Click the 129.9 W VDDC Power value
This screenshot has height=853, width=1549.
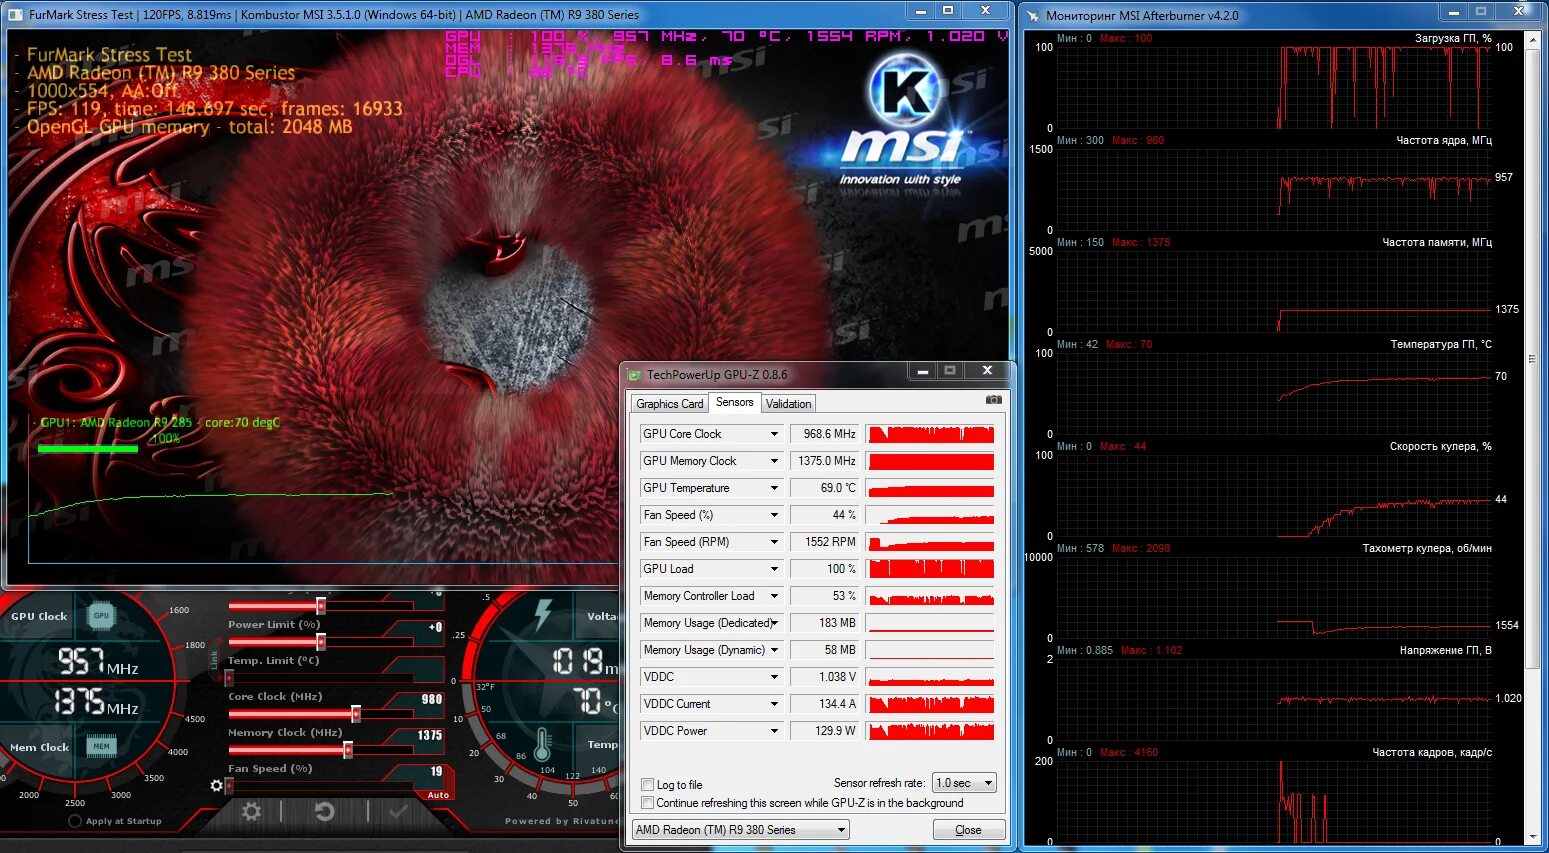(825, 731)
